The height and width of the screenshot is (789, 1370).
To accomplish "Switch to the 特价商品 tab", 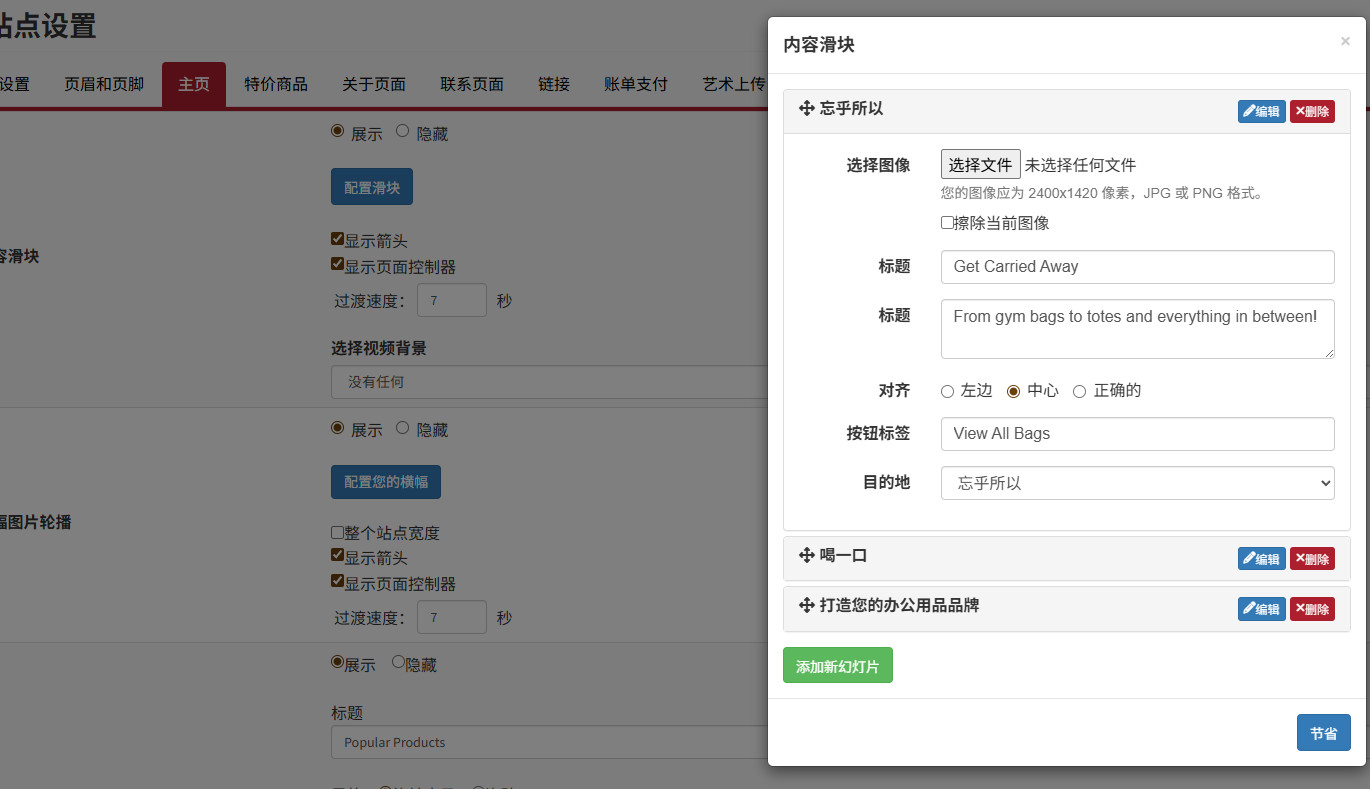I will pos(276,84).
